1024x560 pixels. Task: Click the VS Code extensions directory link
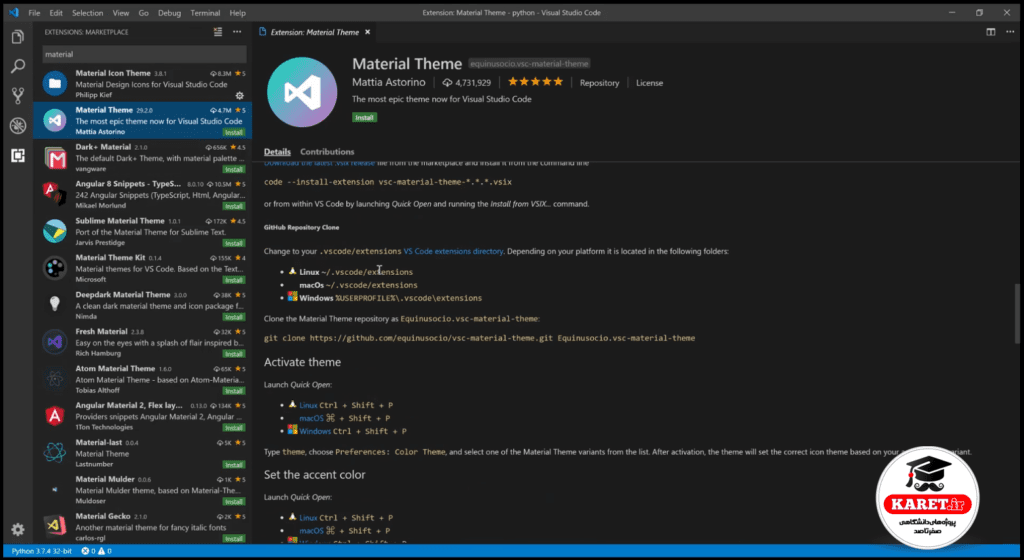point(453,251)
